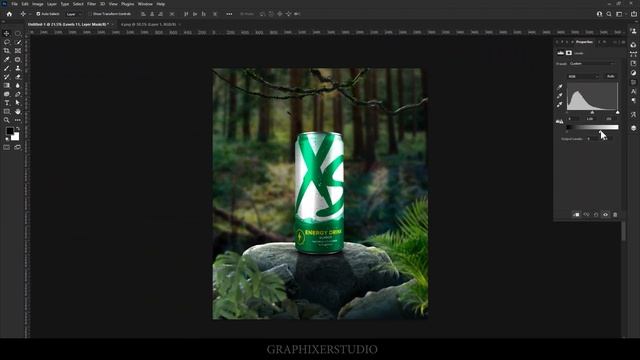Viewport: 640px width, 360px height.
Task: Open Edit Toolbar three-dots button
Action: [x=18, y=120]
